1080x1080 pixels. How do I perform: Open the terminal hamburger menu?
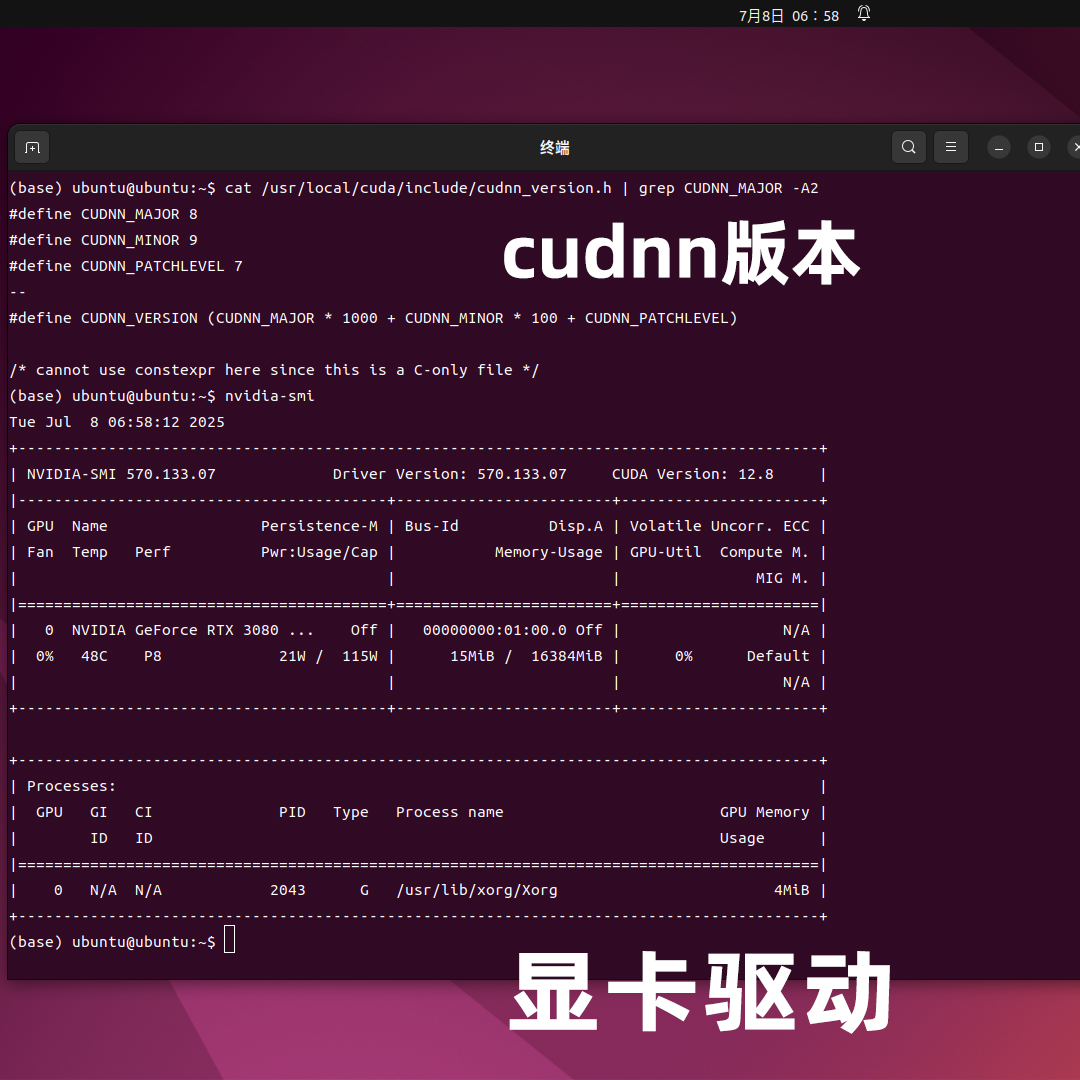point(951,147)
